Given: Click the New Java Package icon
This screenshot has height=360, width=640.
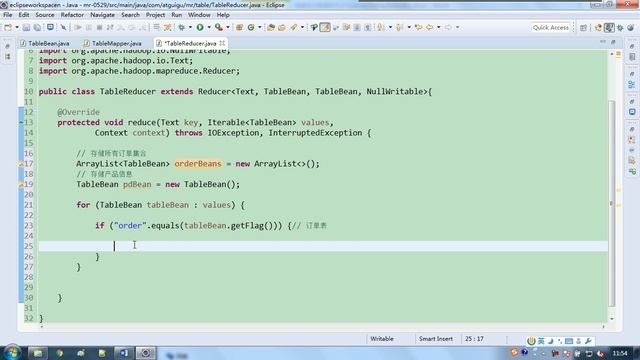Looking at the screenshot, I should pyautogui.click(x=240, y=27).
